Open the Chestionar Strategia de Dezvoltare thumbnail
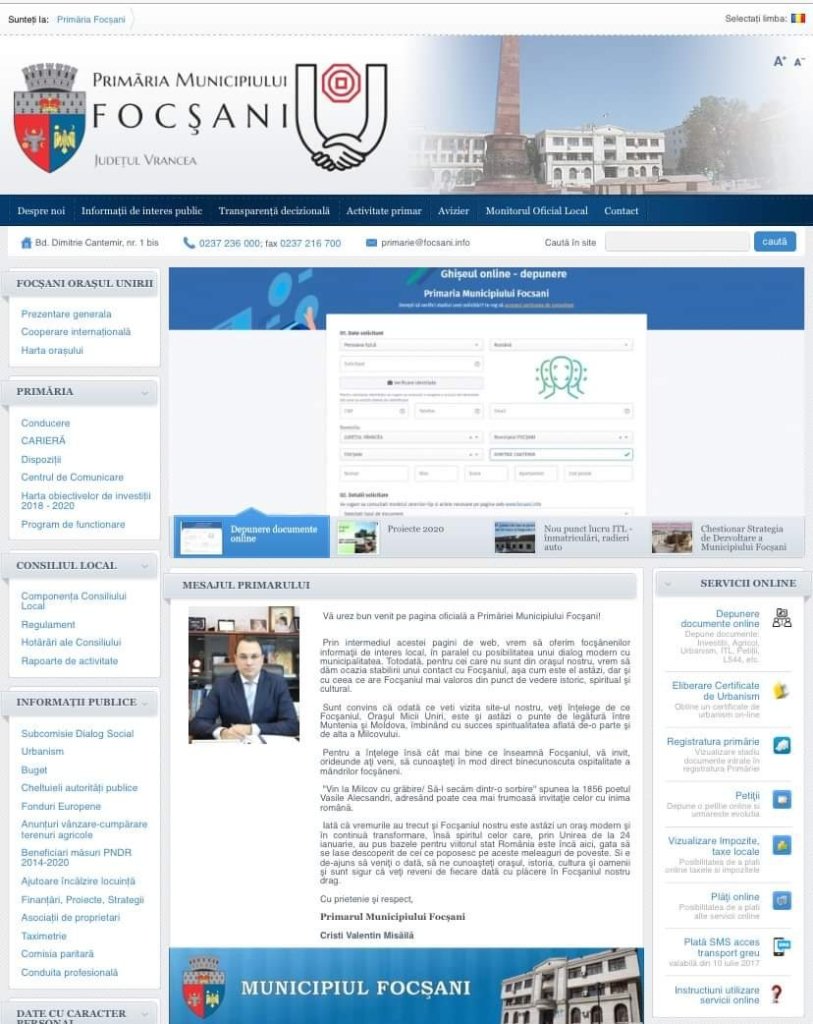Screen dimensions: 813x1024 [672, 537]
